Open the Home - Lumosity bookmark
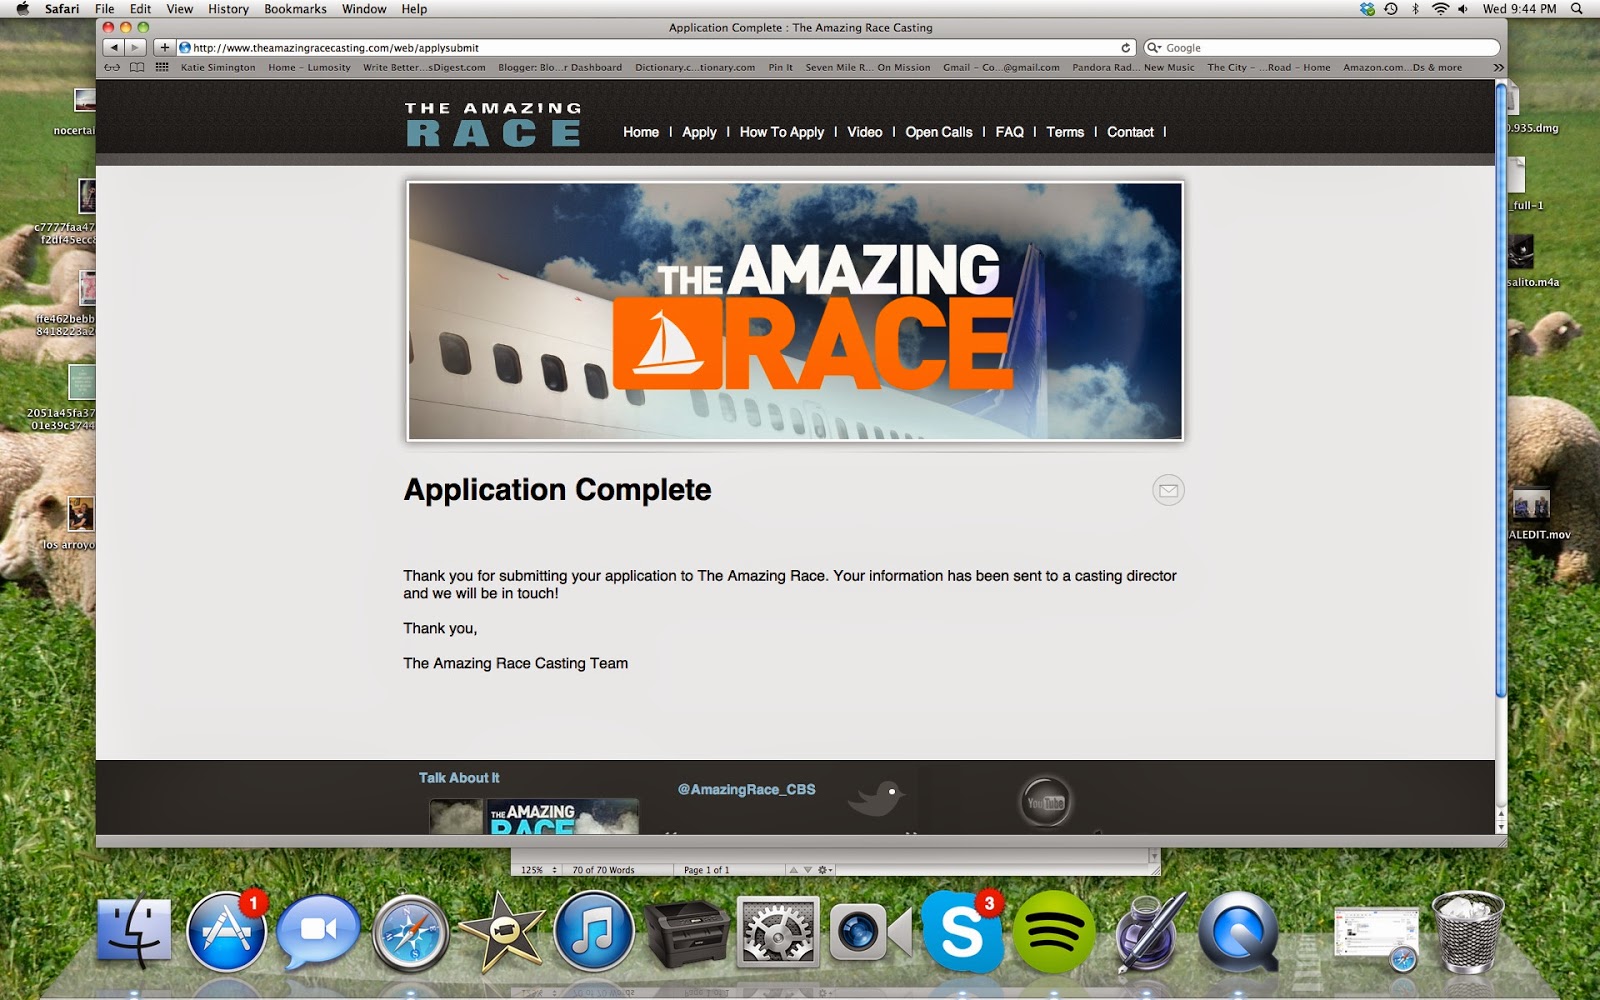 tap(309, 67)
